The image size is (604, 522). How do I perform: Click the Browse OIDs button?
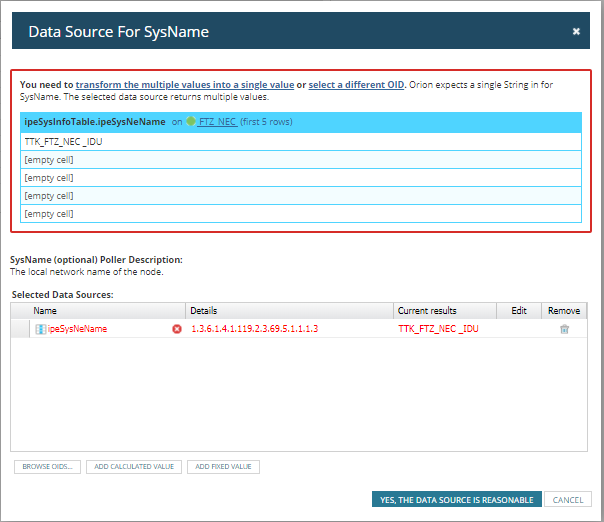pos(47,467)
